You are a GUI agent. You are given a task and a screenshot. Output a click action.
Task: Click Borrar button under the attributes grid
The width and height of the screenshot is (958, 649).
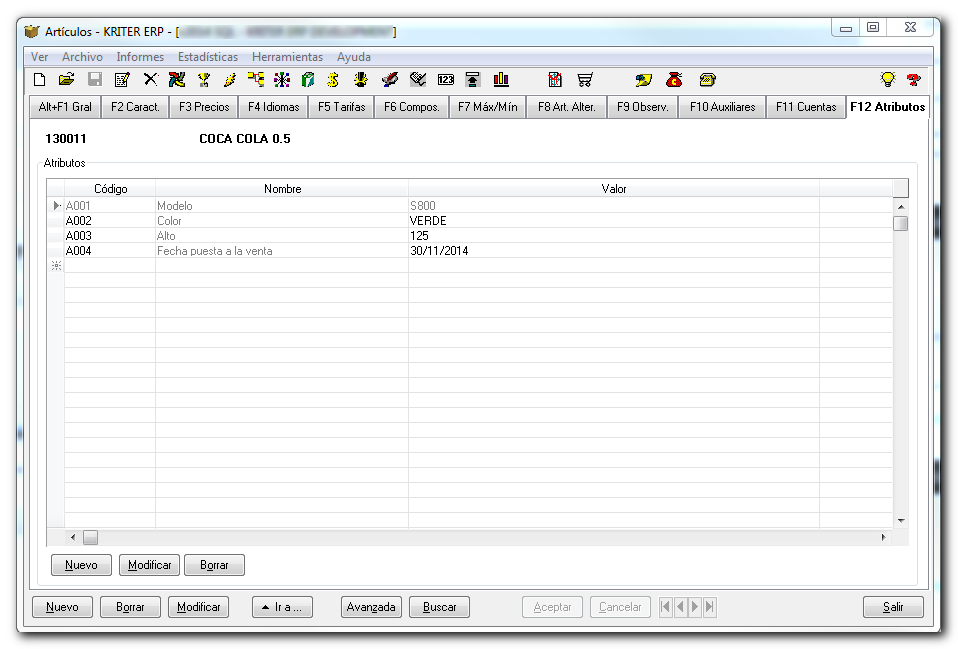point(214,565)
